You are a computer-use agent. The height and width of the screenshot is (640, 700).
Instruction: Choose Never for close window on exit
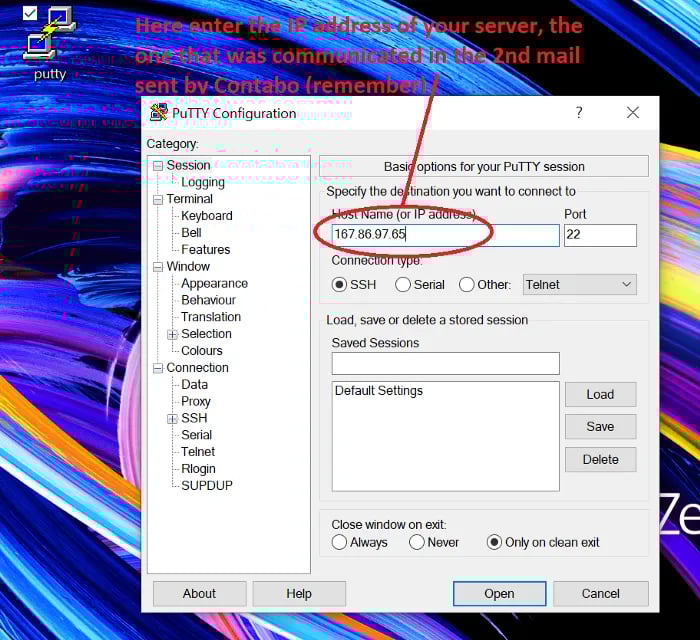417,542
